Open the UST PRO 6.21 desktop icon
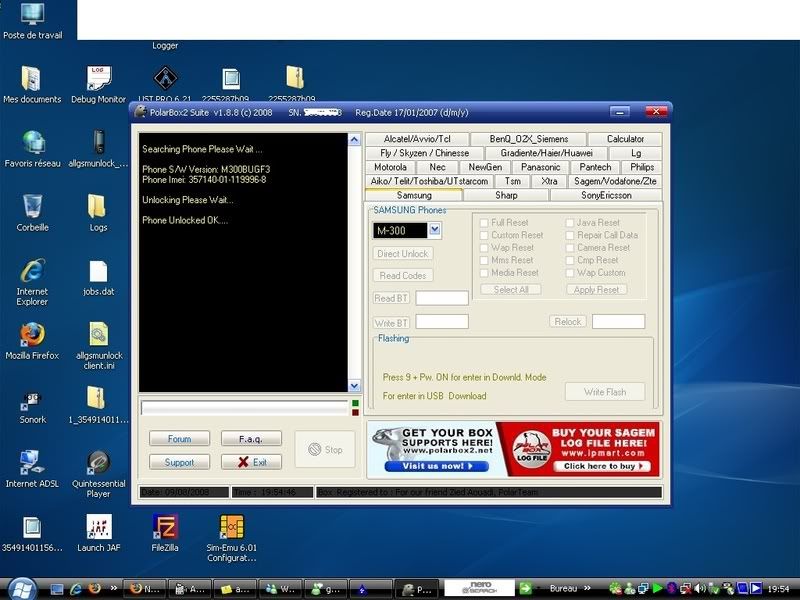This screenshot has height=600, width=800. pyautogui.click(x=165, y=83)
